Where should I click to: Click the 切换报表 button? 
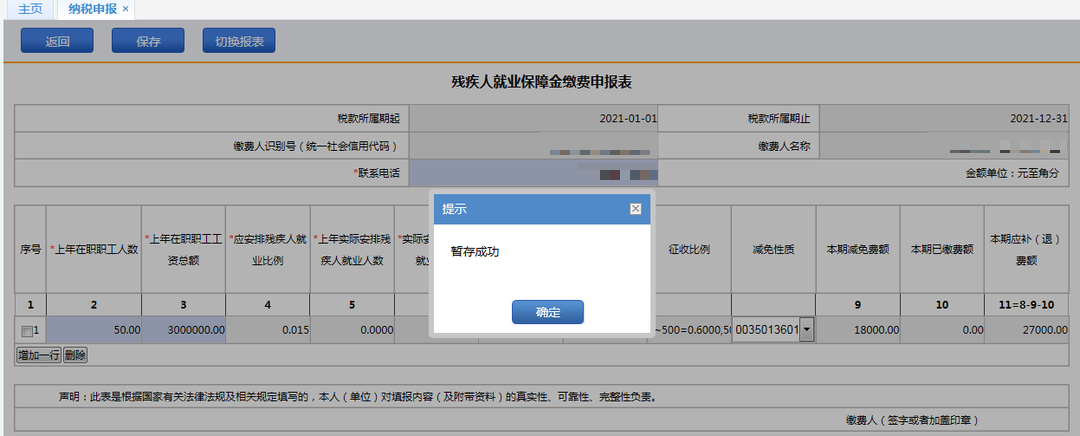239,41
